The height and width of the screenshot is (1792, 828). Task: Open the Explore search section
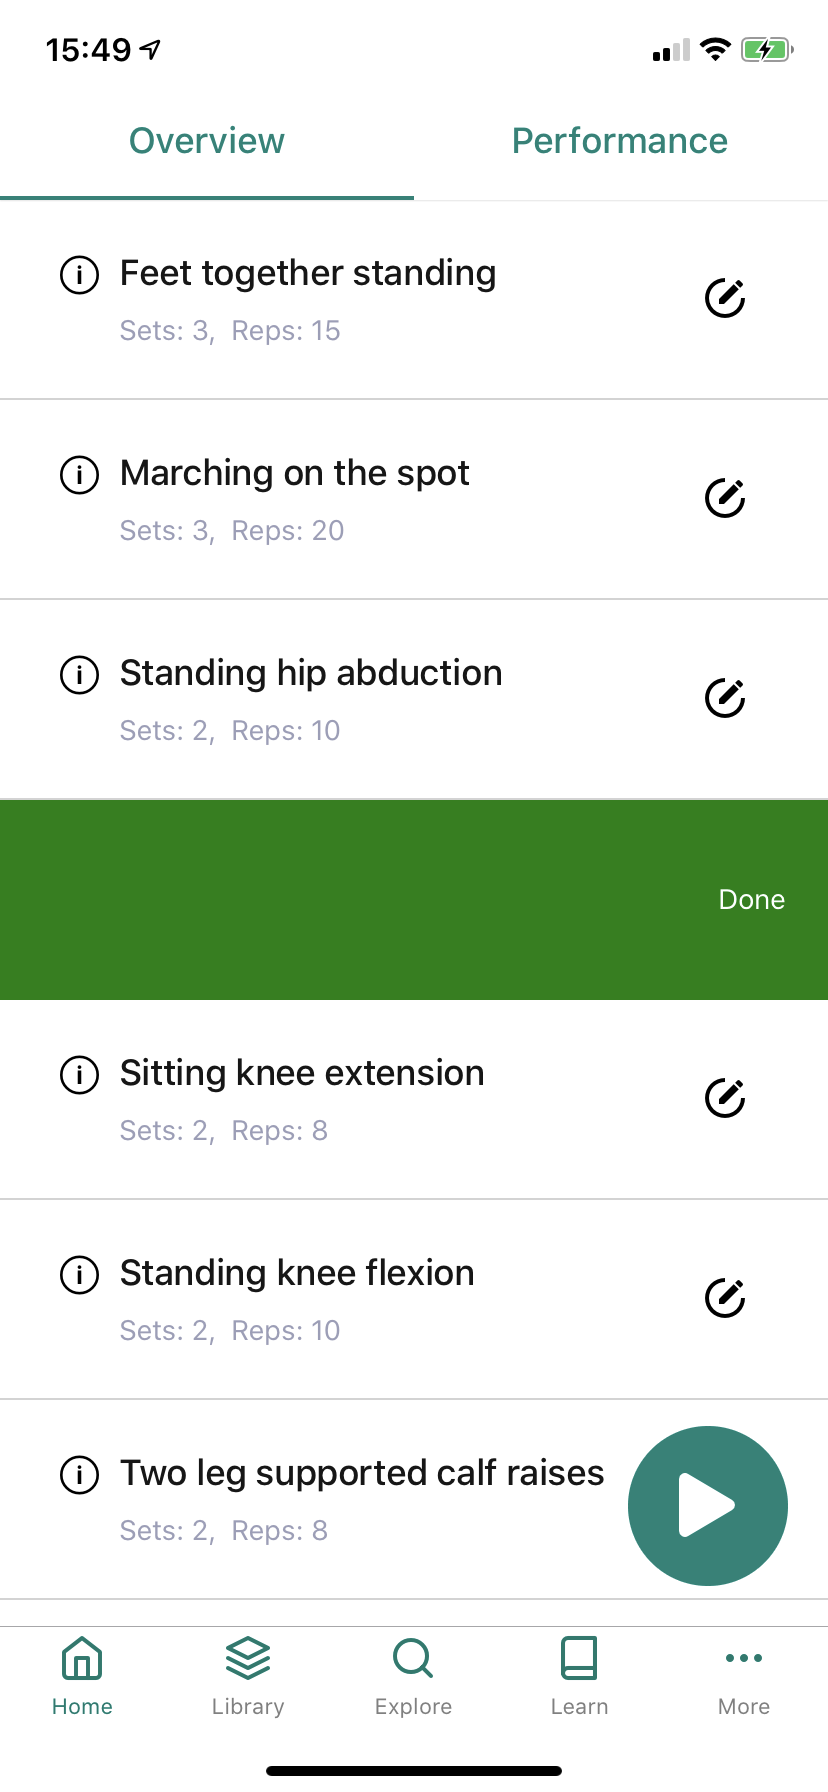click(x=413, y=1678)
